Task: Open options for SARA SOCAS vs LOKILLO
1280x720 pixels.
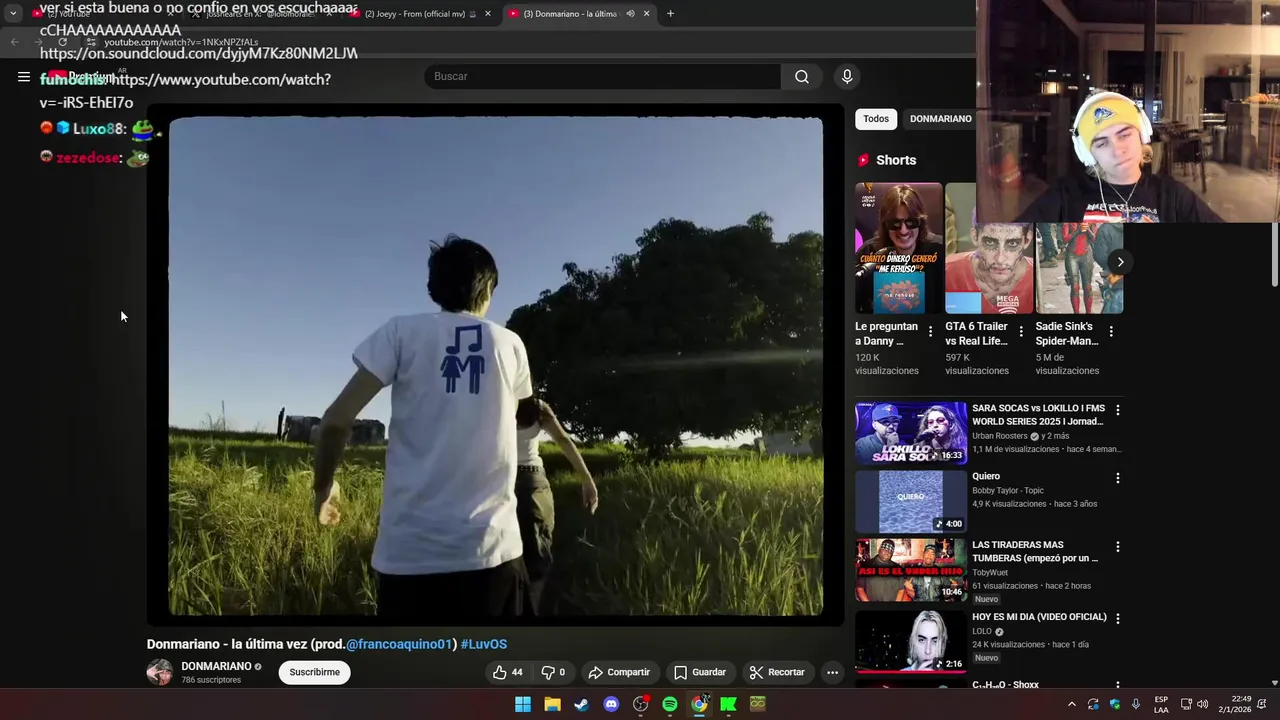Action: tap(1117, 410)
